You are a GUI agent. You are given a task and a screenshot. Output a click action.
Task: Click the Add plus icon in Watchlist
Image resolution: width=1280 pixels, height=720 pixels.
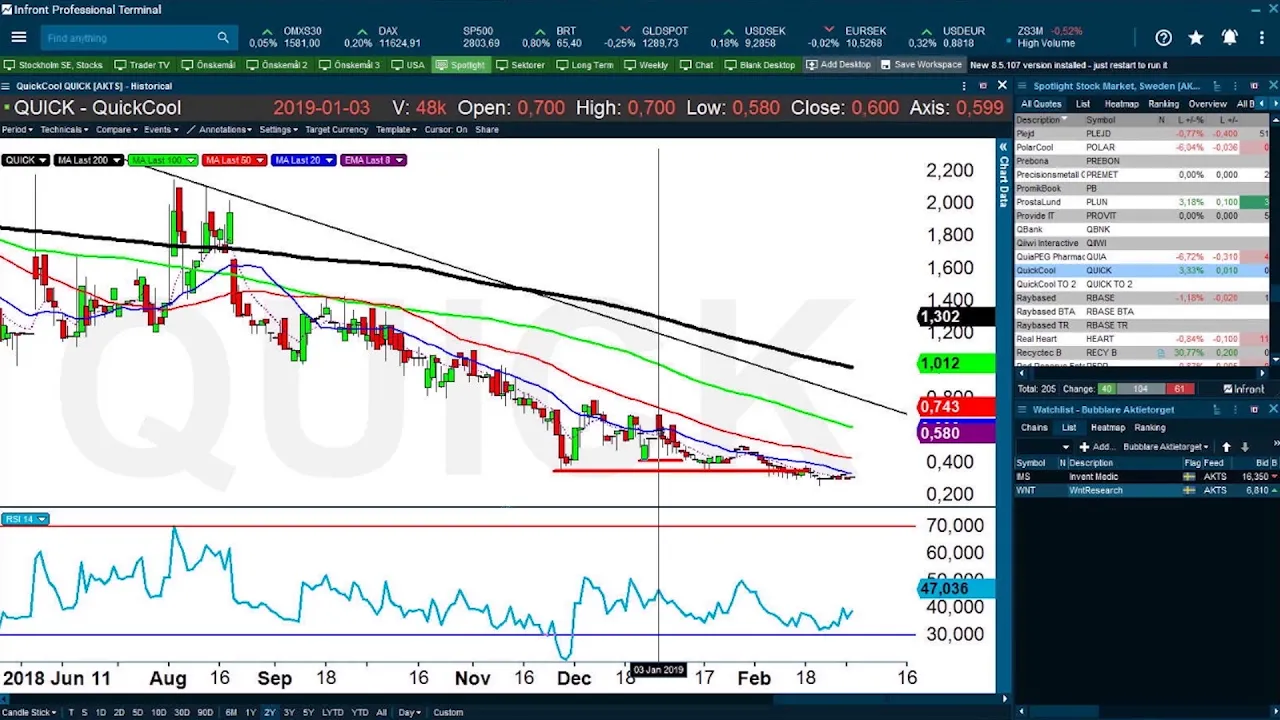[1084, 447]
